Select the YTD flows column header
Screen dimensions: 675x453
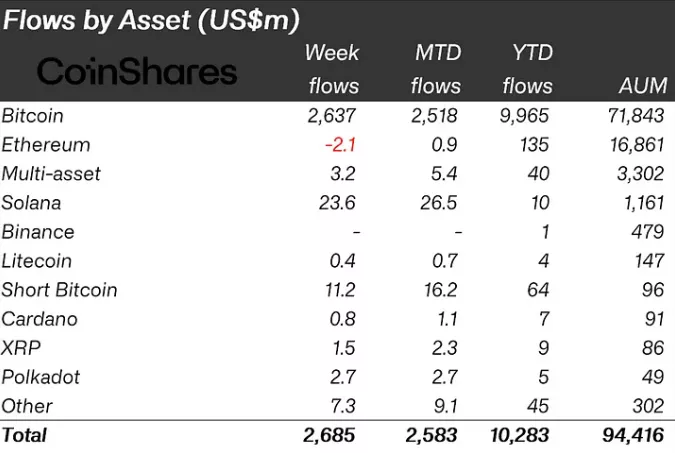pyautogui.click(x=527, y=69)
